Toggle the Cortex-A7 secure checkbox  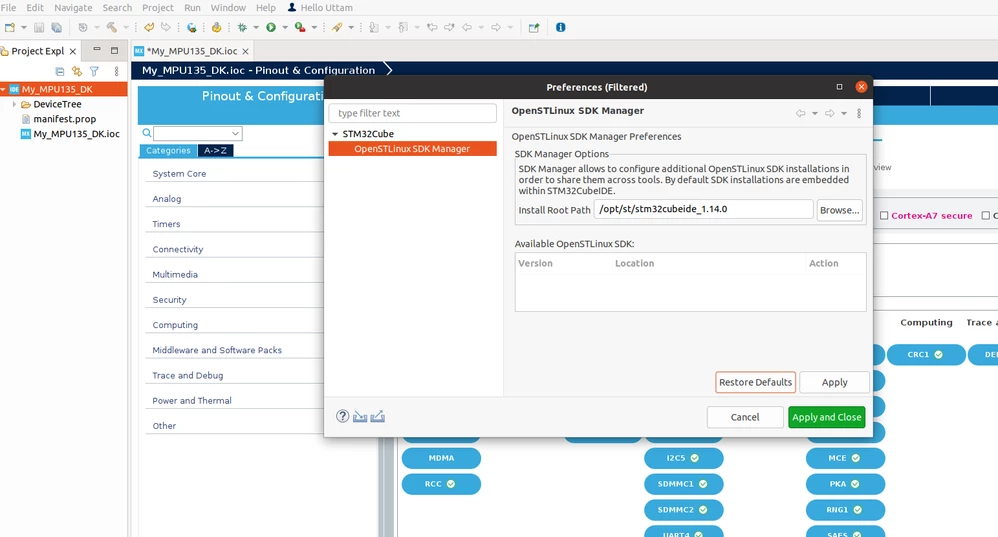click(x=884, y=216)
